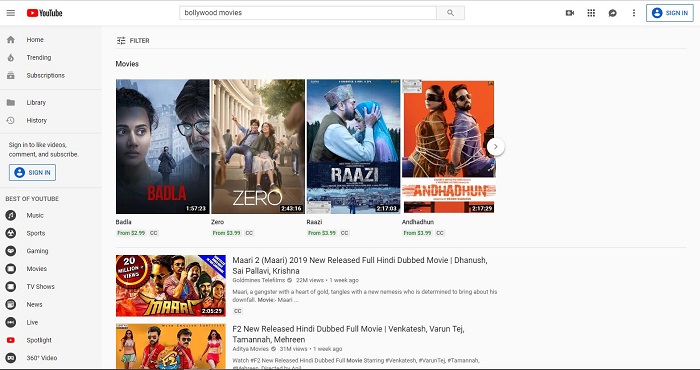Open Library label in sidebar
The height and width of the screenshot is (370, 700).
click(36, 103)
